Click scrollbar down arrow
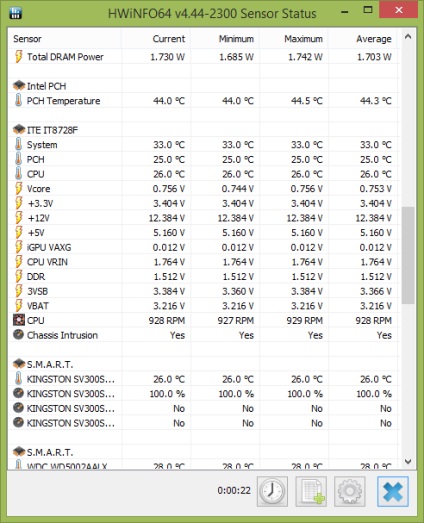This screenshot has width=424, height=523. [408, 462]
